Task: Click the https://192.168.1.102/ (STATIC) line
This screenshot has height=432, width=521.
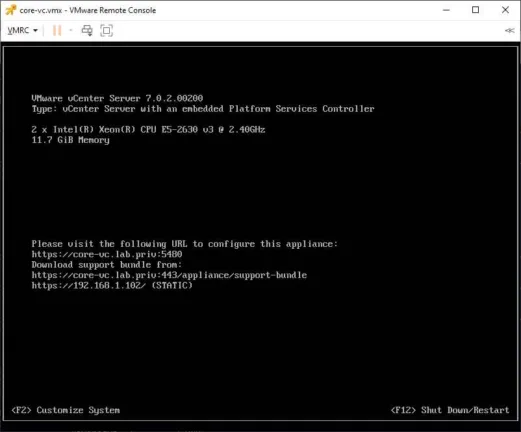Action: pos(112,285)
